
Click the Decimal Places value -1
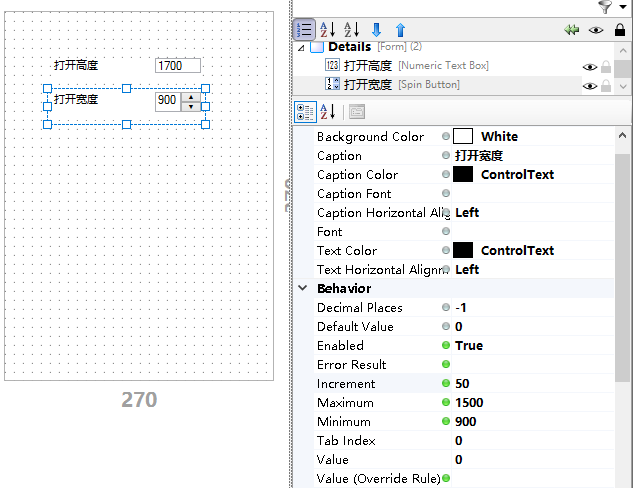(x=461, y=308)
